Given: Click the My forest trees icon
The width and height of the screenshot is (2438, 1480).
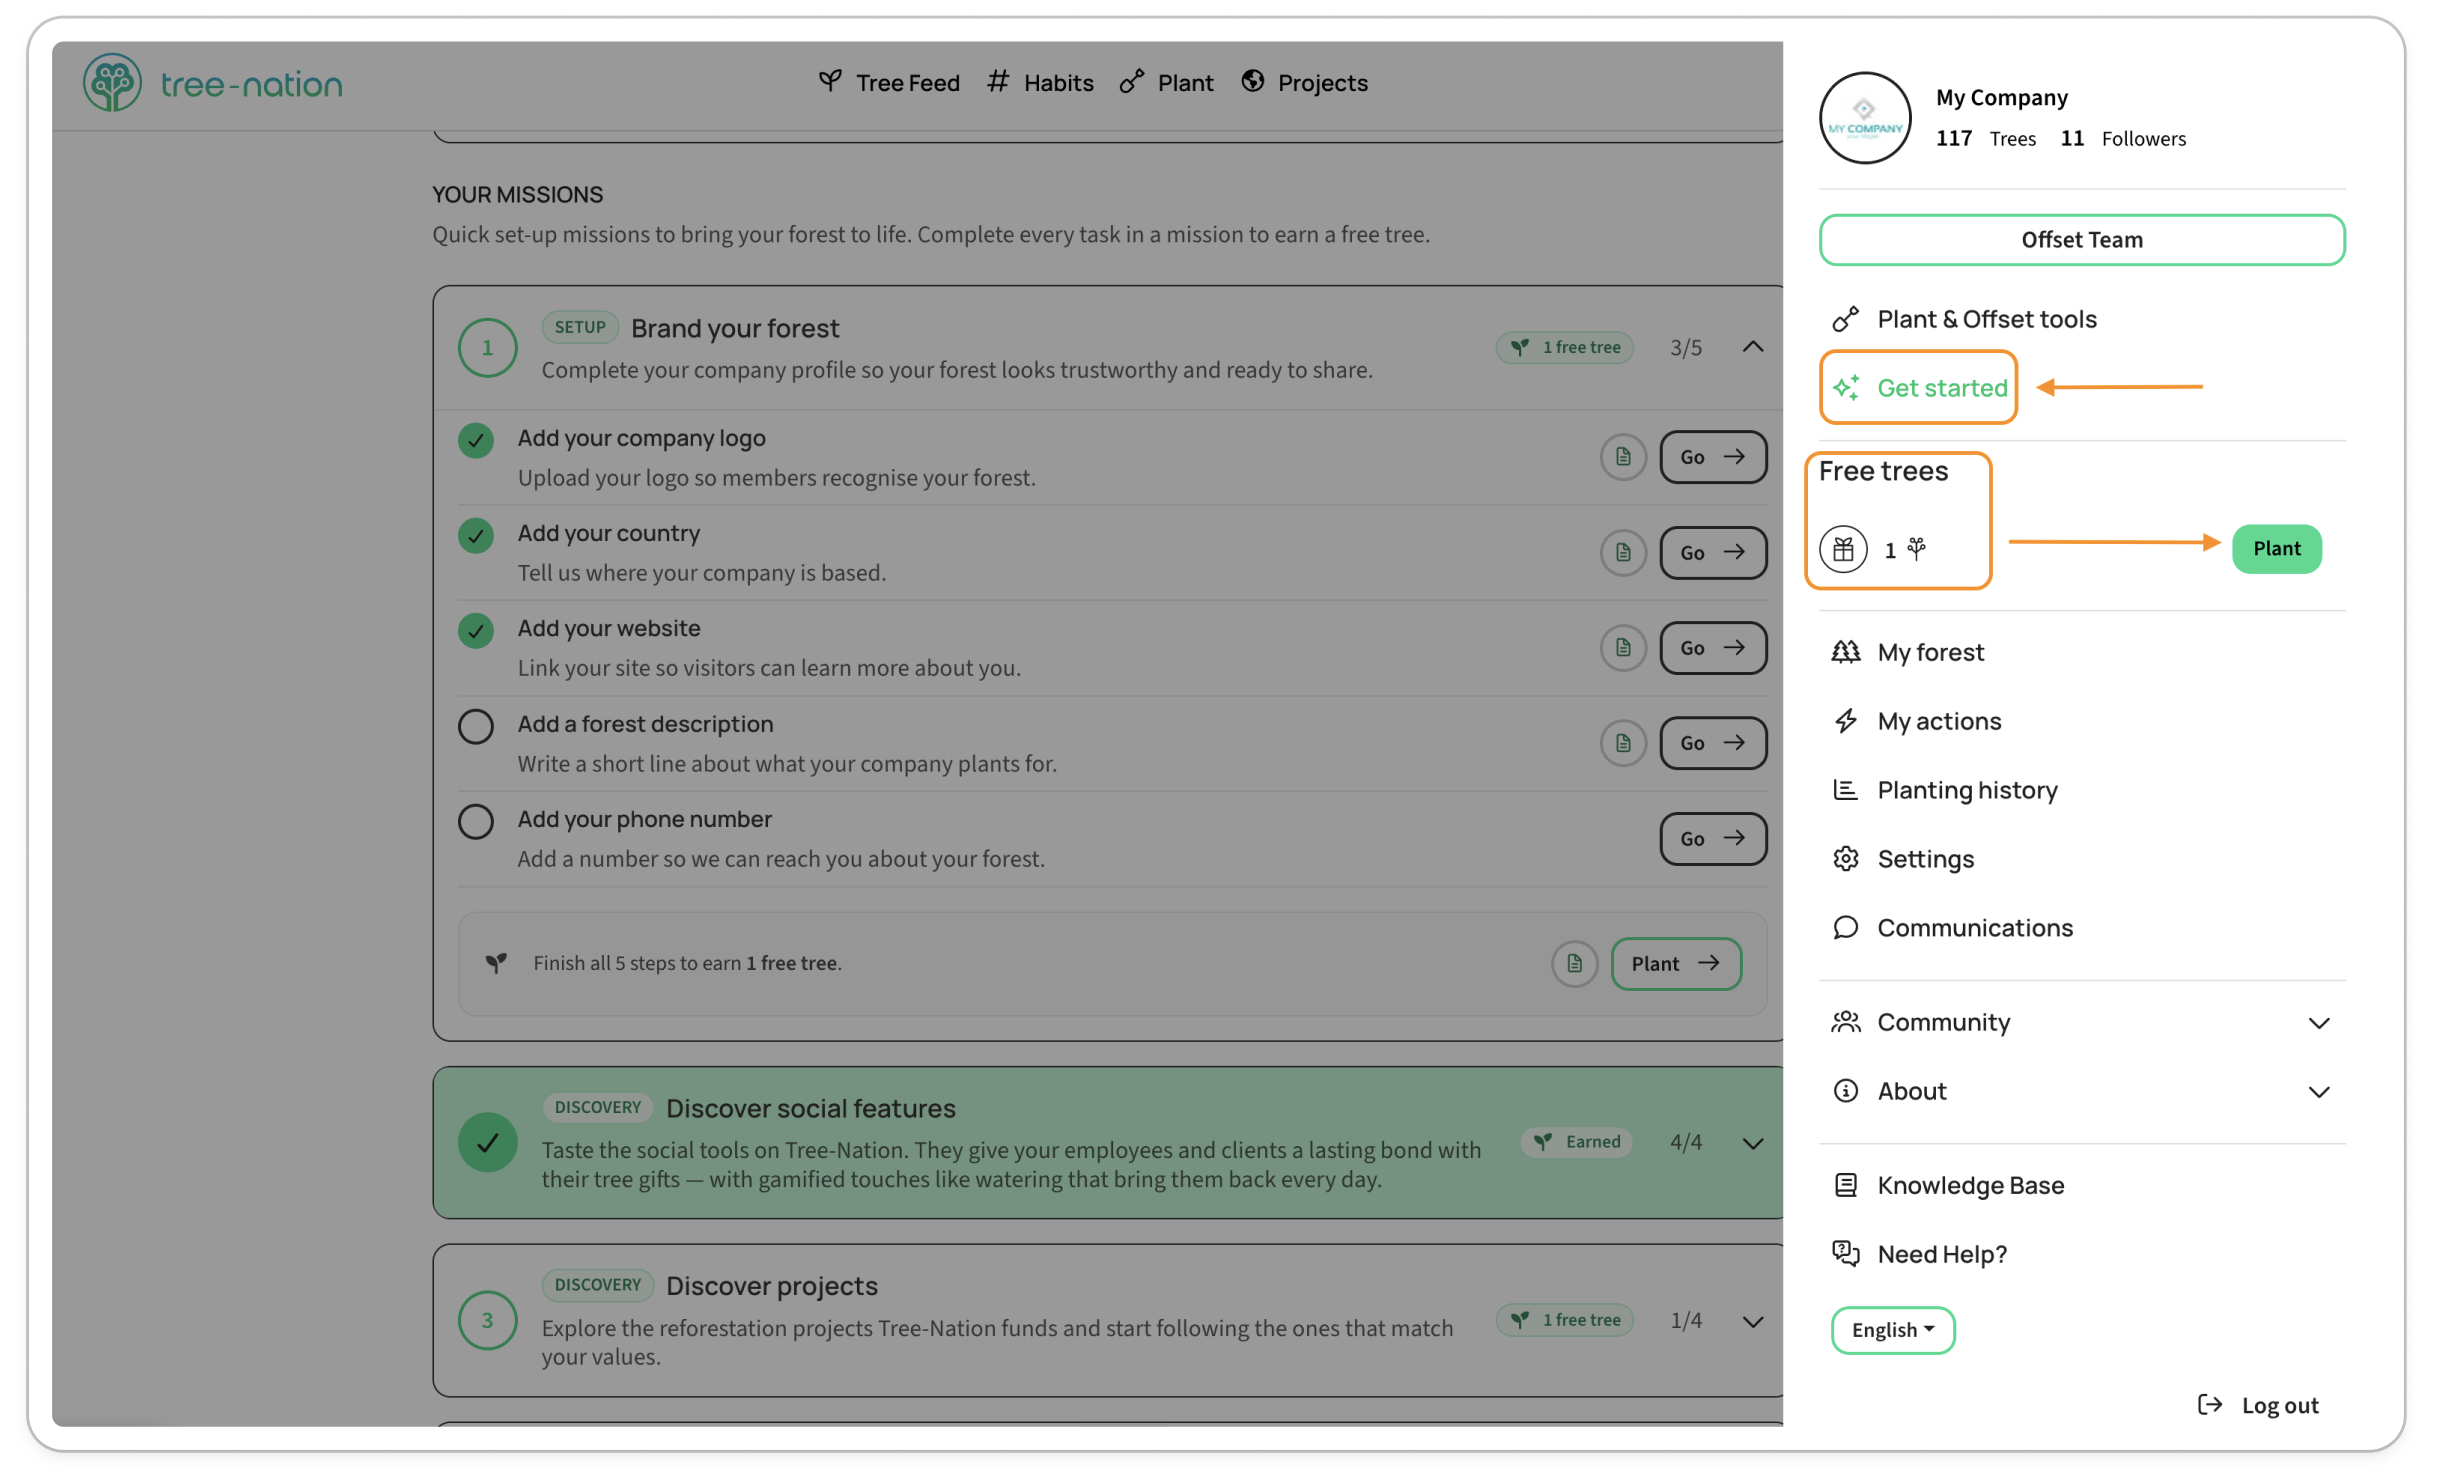Looking at the screenshot, I should tap(1845, 652).
